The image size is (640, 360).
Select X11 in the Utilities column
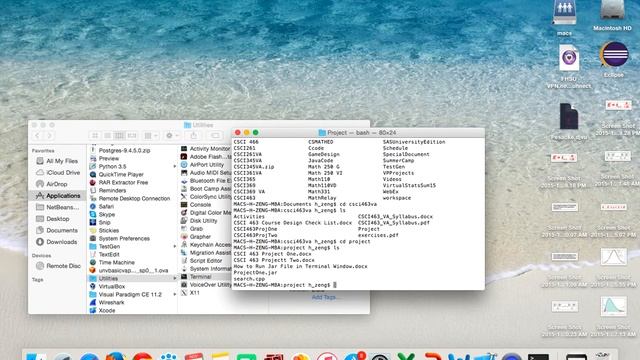(x=195, y=293)
